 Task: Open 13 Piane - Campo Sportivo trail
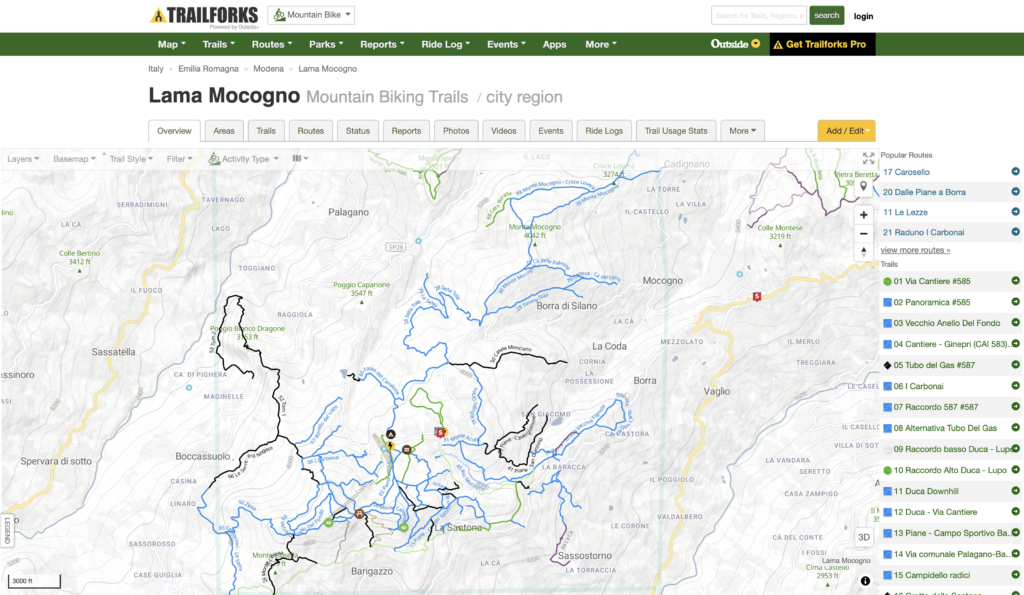[952, 533]
